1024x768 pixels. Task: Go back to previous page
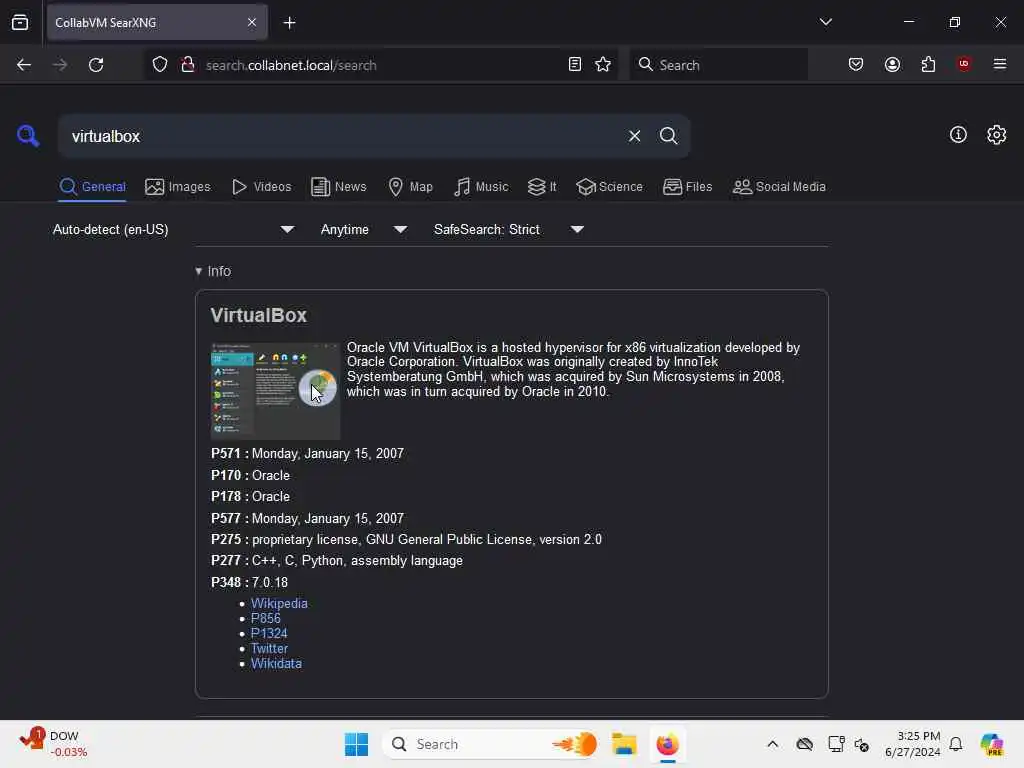(24, 65)
